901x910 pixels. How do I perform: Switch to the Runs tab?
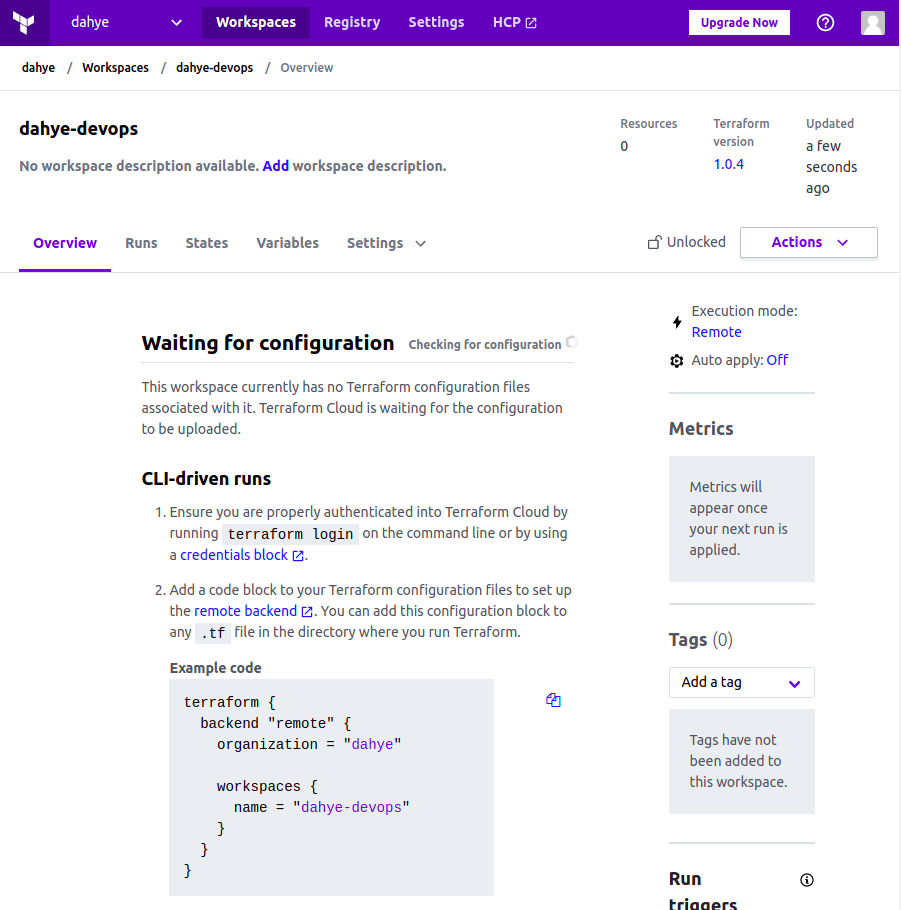point(141,243)
